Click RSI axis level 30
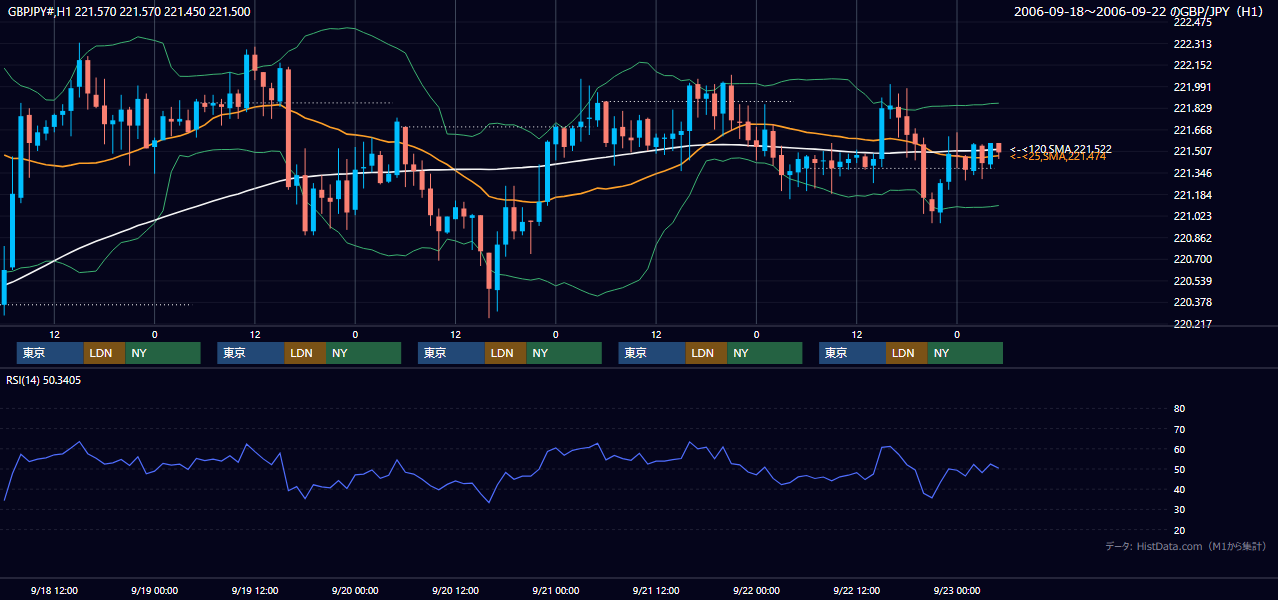The height and width of the screenshot is (600, 1278). click(x=1179, y=510)
